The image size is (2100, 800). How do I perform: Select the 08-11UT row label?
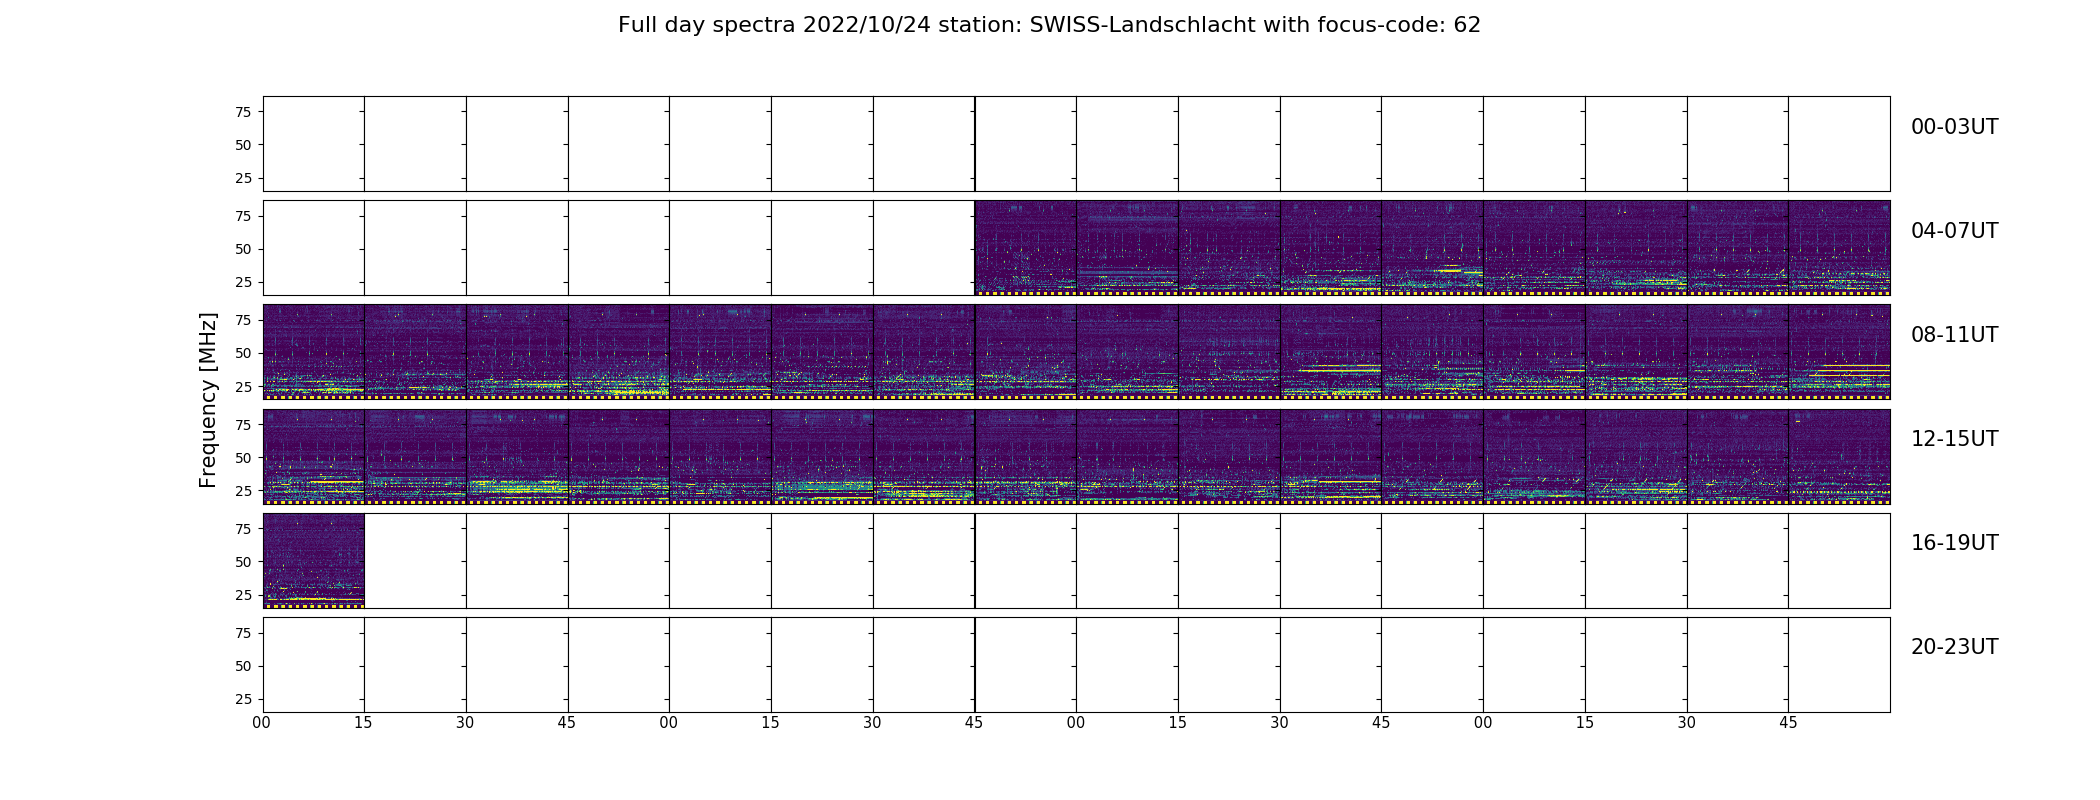pyautogui.click(x=1953, y=335)
